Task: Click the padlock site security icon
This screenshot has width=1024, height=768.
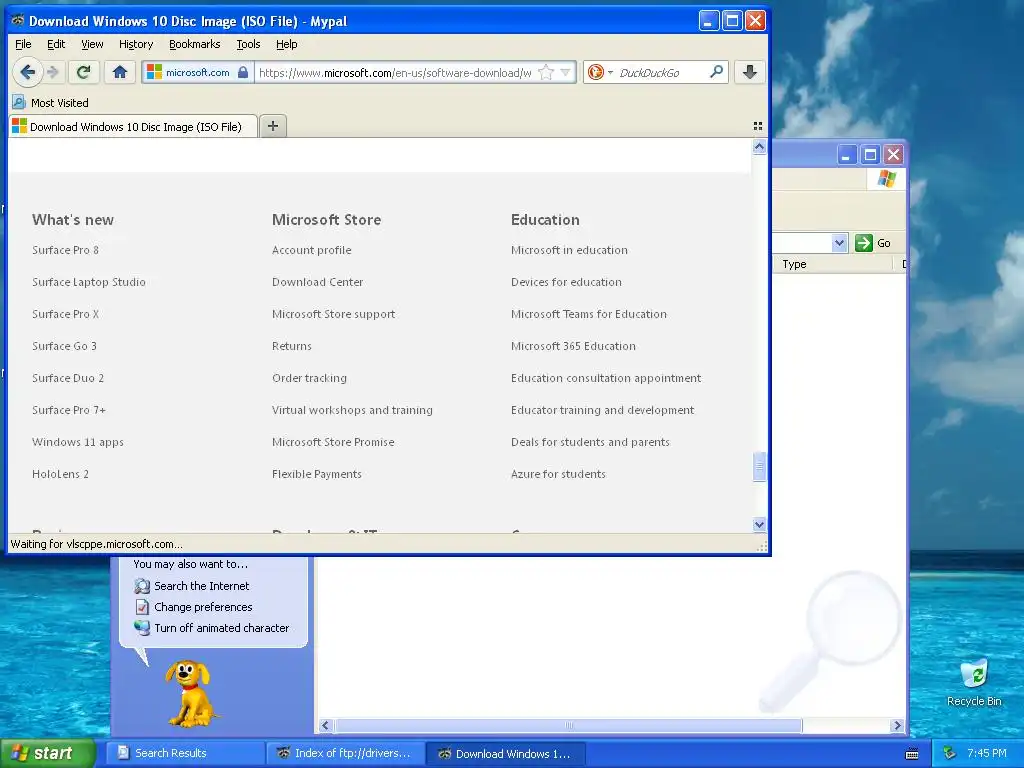Action: (243, 72)
